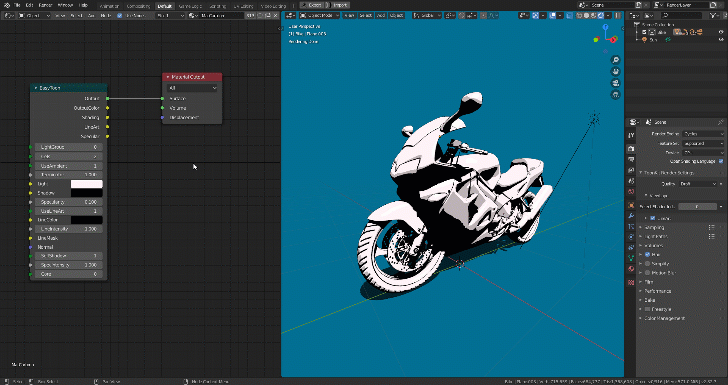Open the Global transform orientation dropdown
Image resolution: width=728 pixels, height=385 pixels.
point(427,16)
